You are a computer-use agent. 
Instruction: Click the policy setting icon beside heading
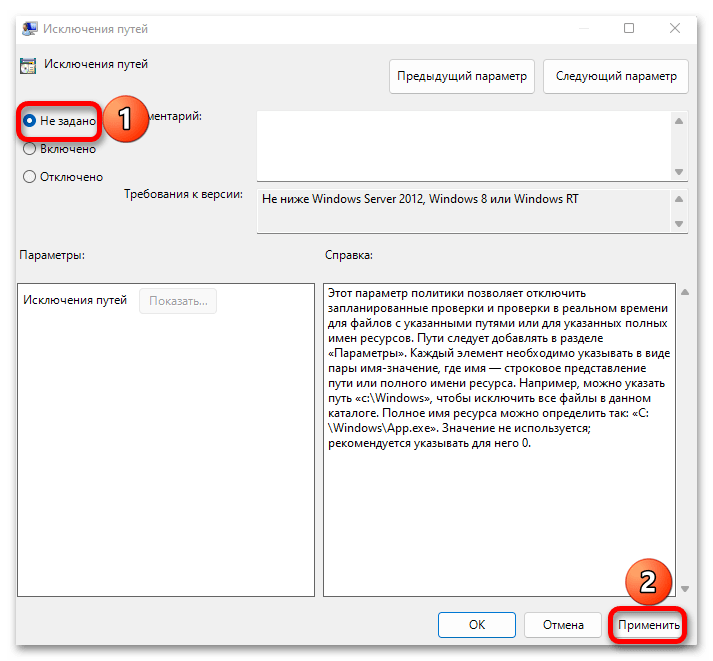(x=28, y=66)
